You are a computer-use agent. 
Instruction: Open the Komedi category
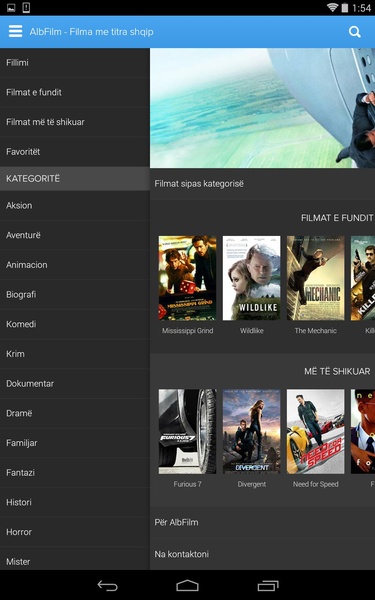pyautogui.click(x=75, y=324)
